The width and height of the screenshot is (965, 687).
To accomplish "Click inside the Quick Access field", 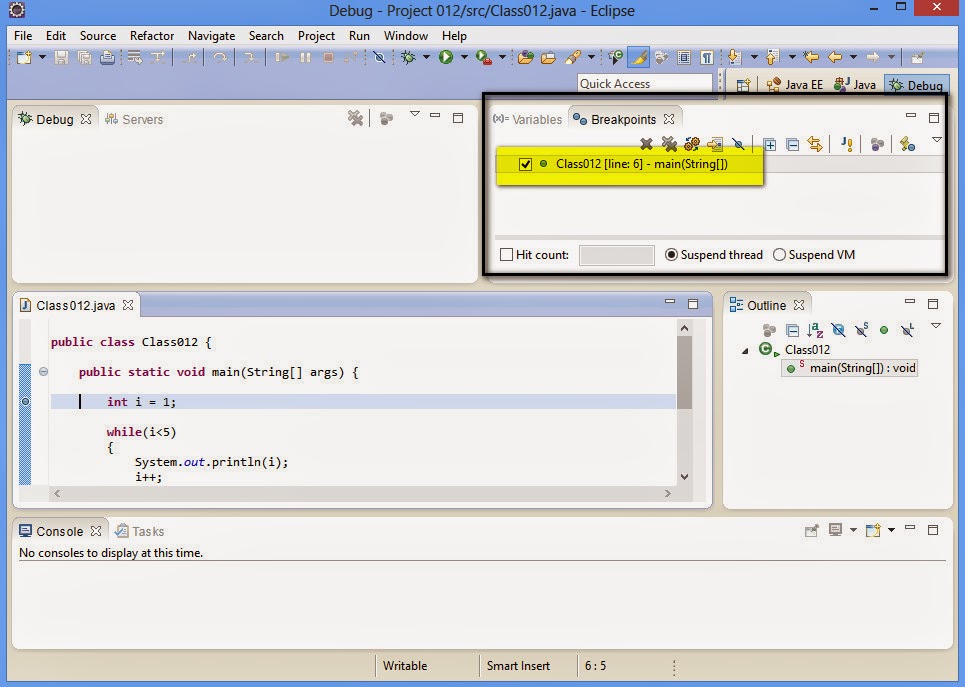I will coord(645,83).
